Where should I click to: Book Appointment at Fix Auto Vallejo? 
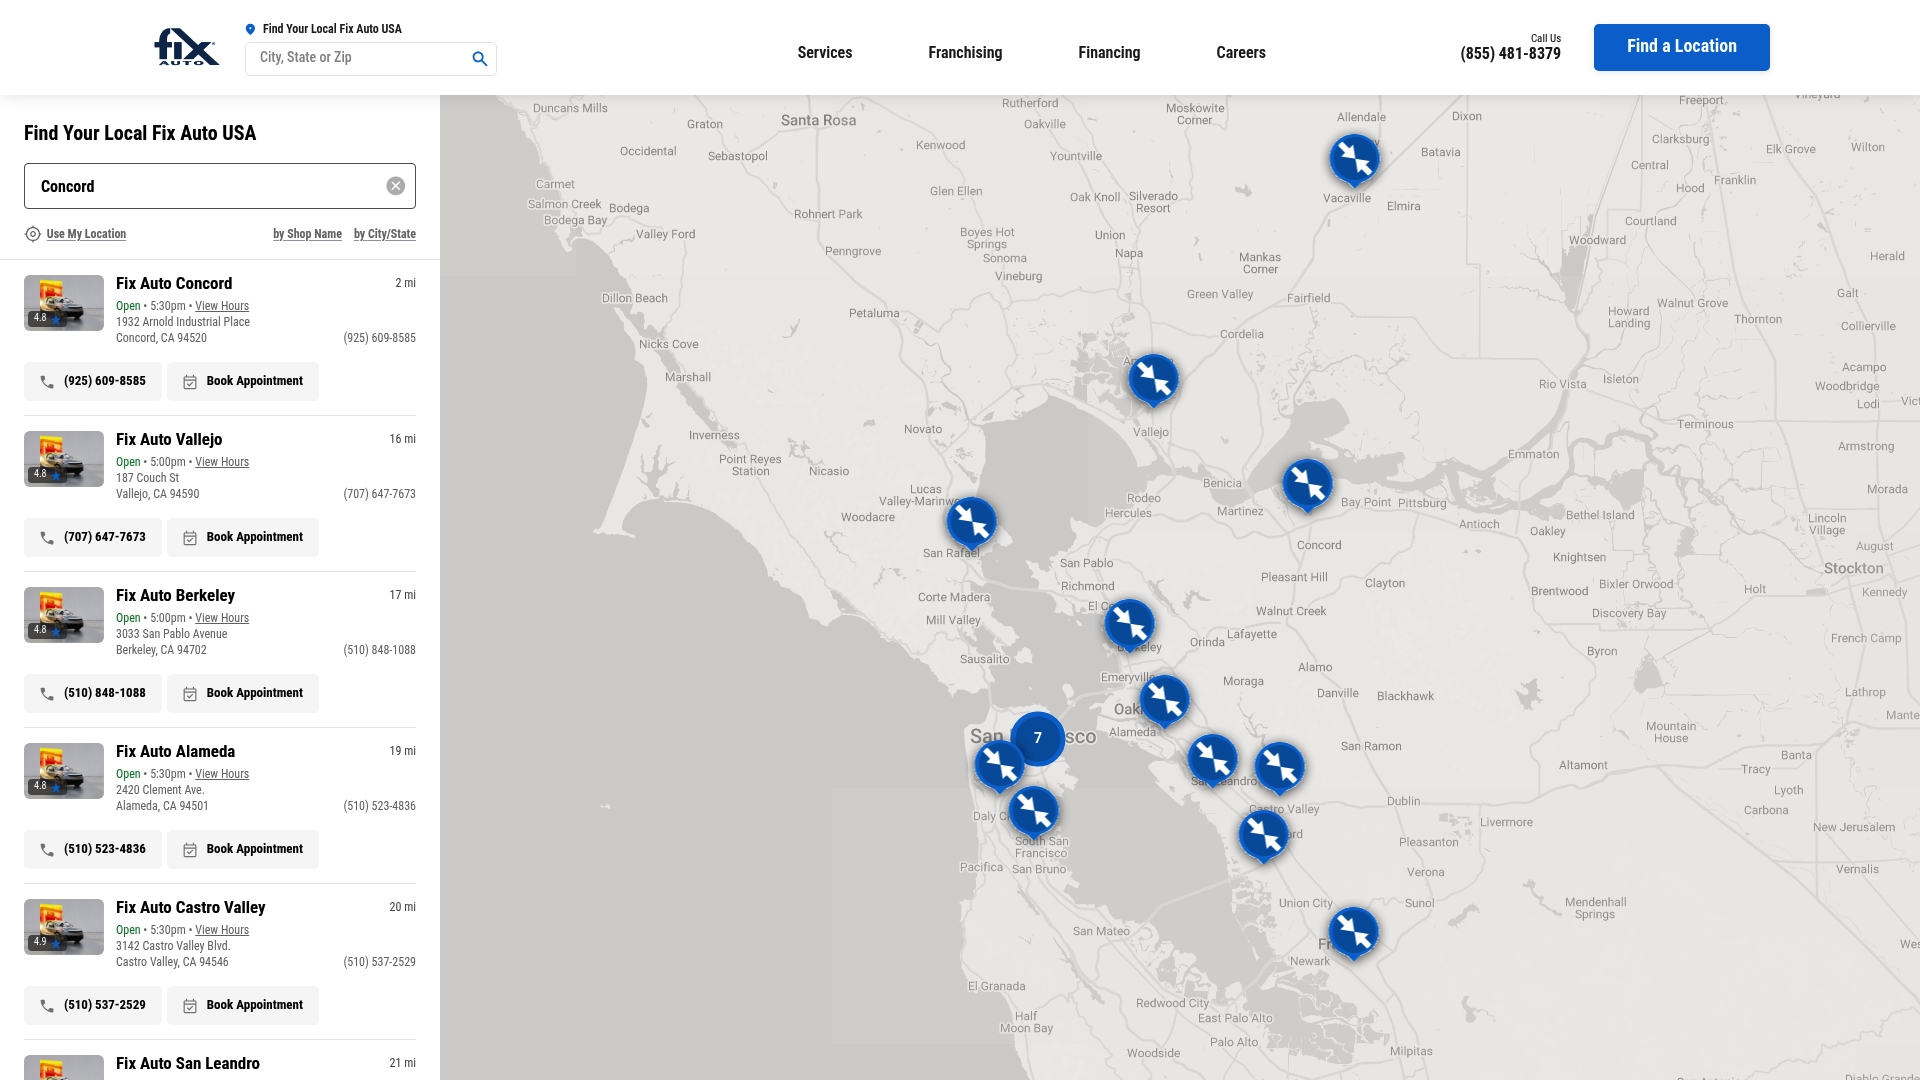click(x=243, y=537)
